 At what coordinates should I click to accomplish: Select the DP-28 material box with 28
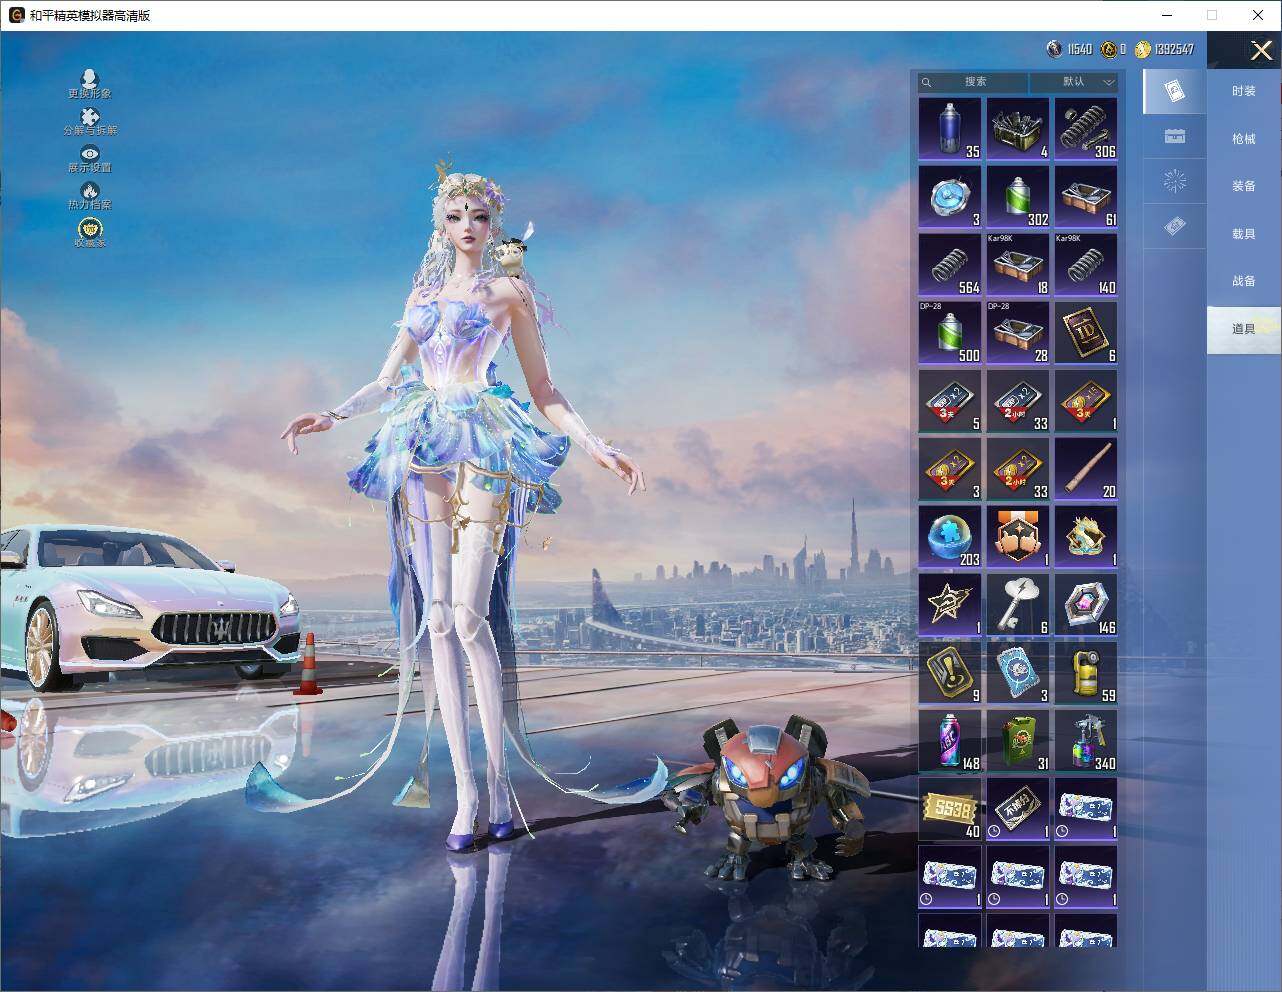point(1018,333)
